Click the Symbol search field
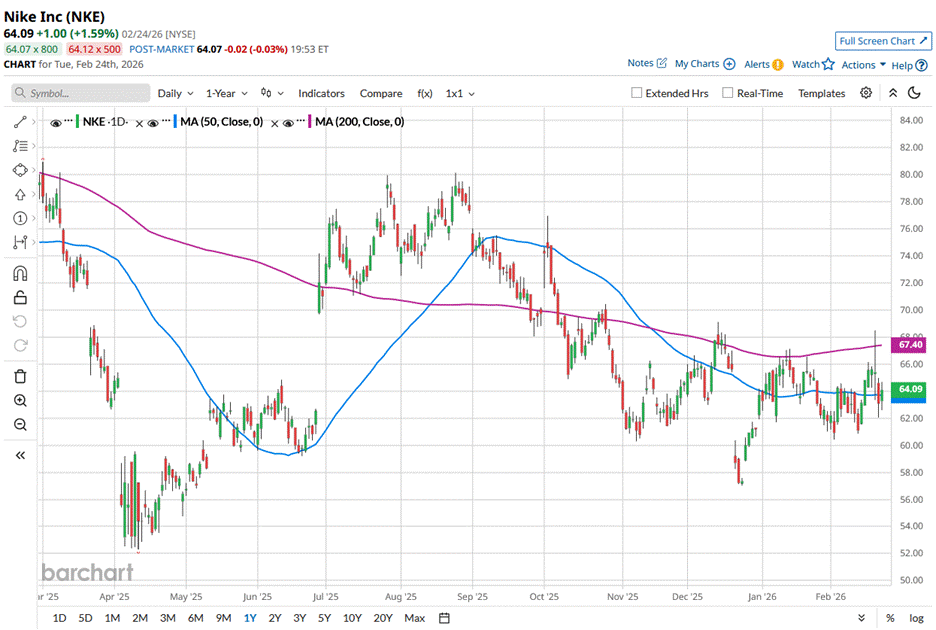The height and width of the screenshot is (630, 936). tap(77, 93)
